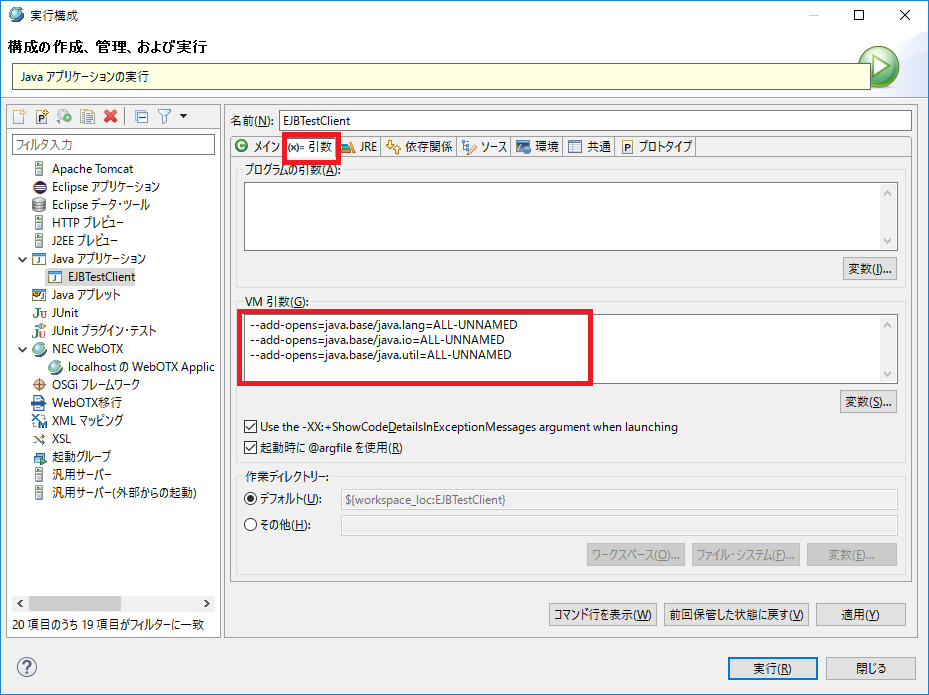Select the その他 working directory radio
Viewport: 929px width, 695px height.
(251, 525)
